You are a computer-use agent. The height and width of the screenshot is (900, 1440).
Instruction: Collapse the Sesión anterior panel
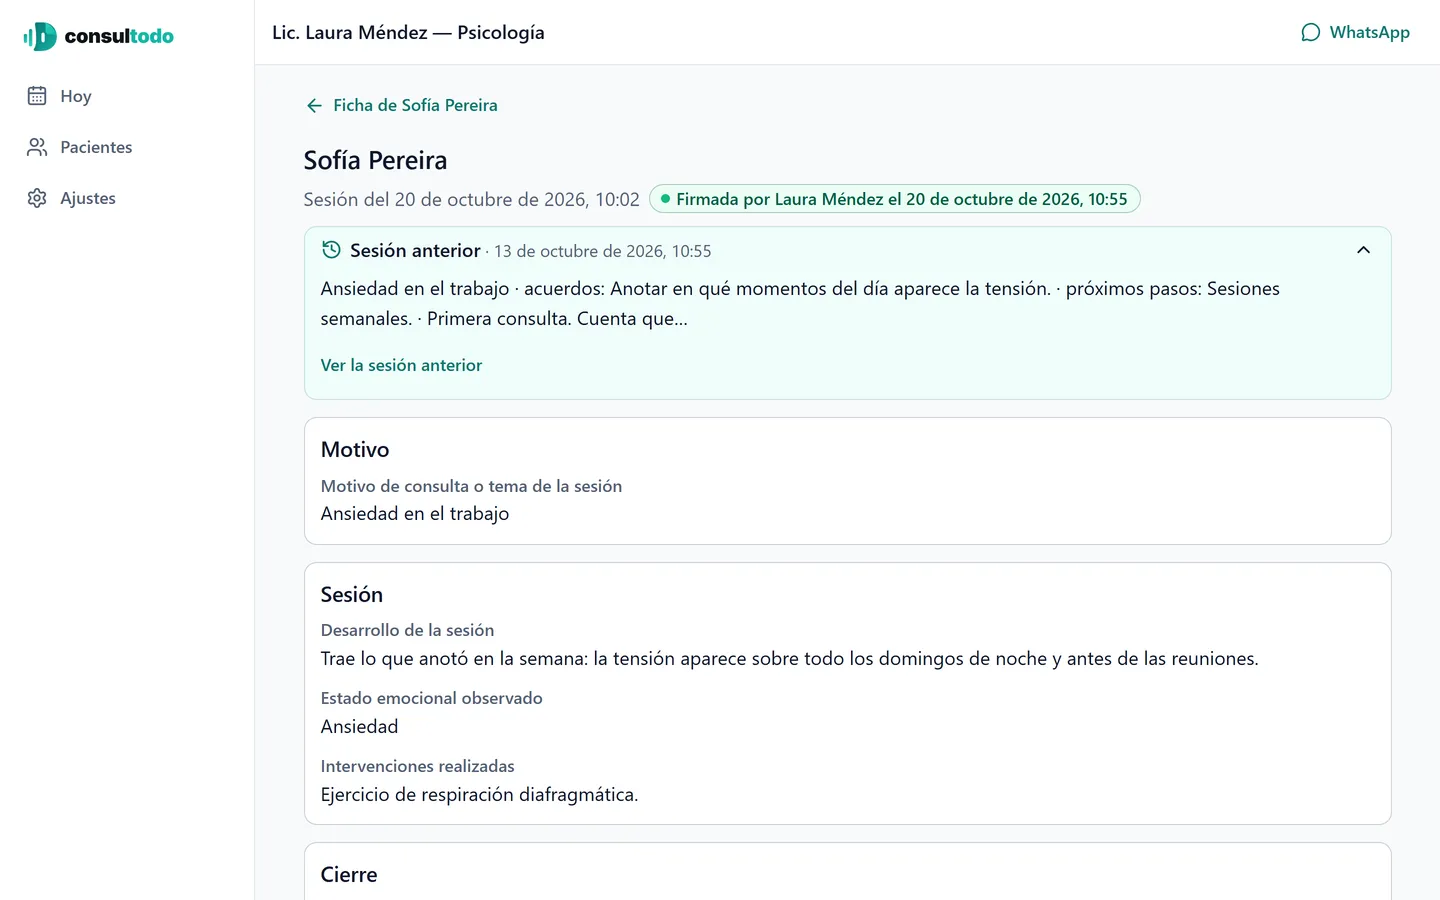coord(1363,250)
